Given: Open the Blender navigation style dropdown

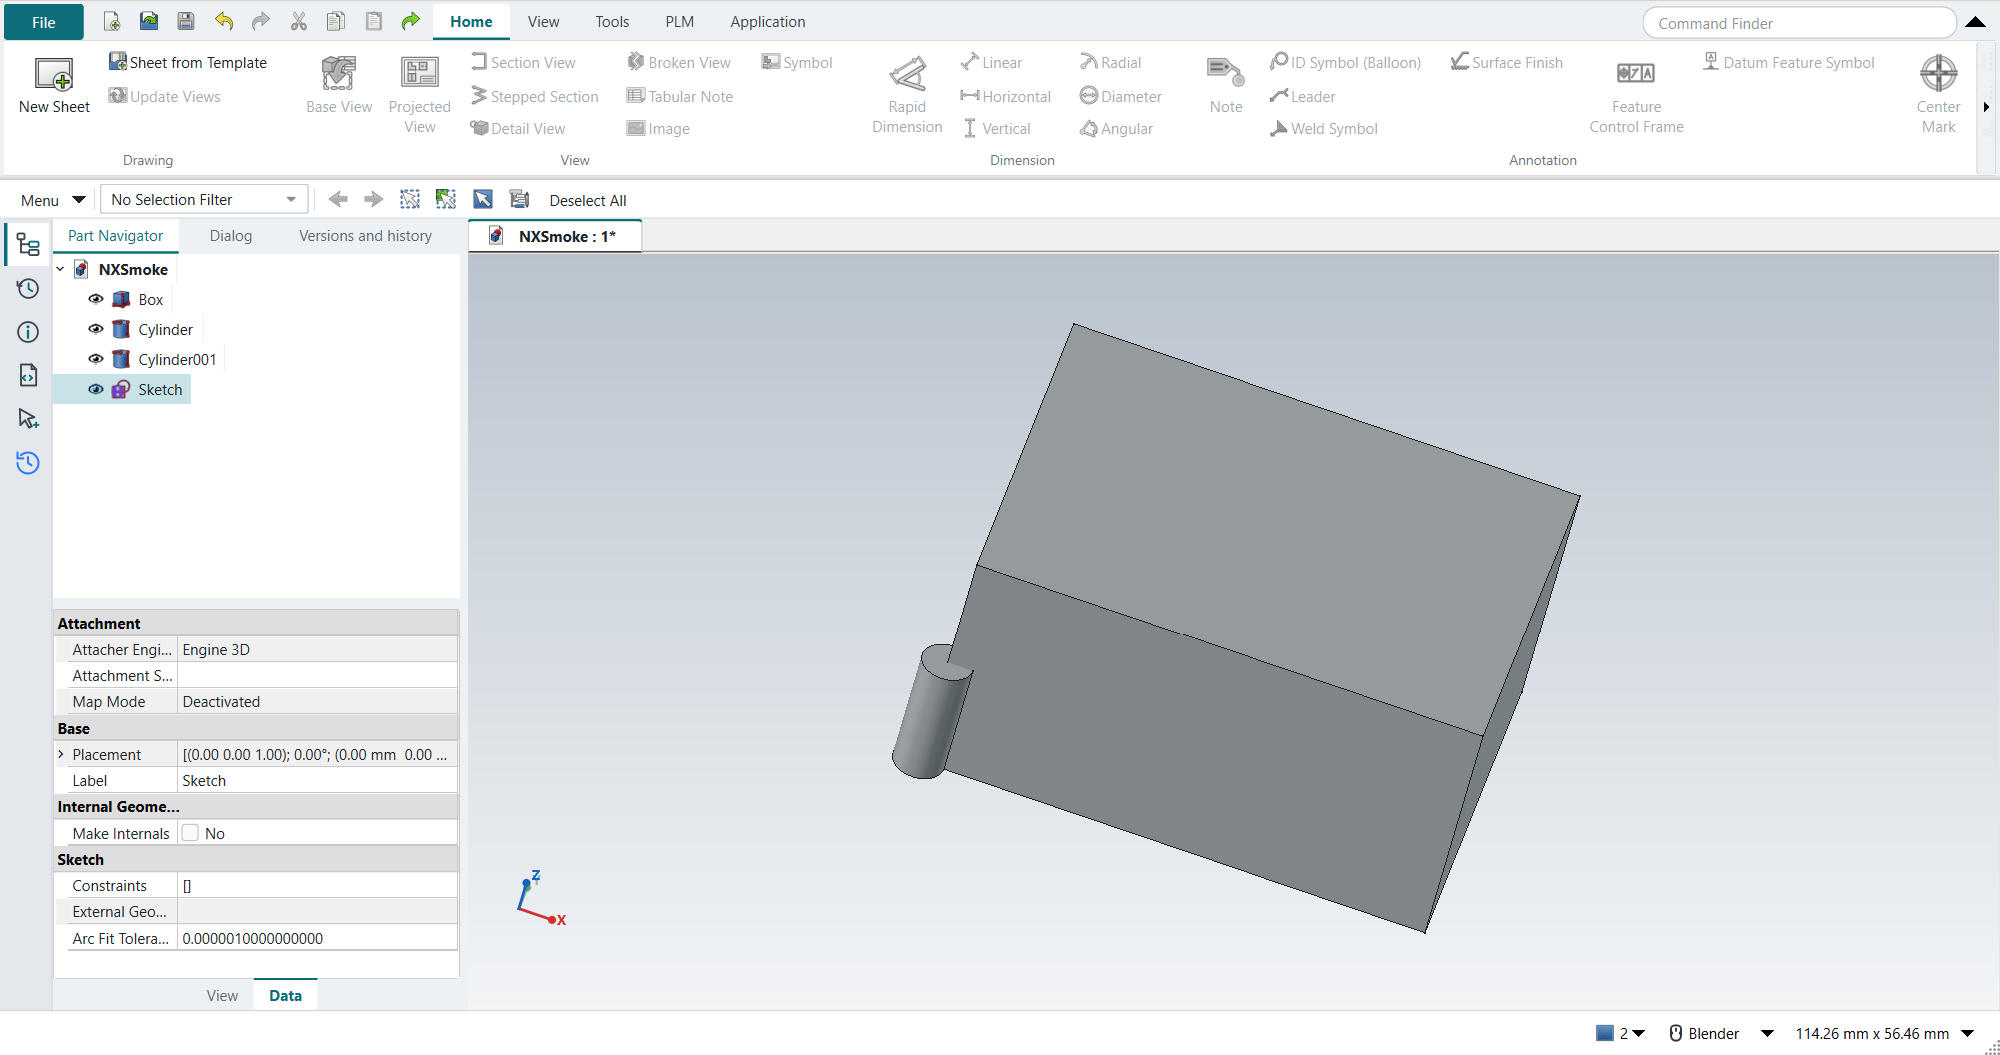Looking at the screenshot, I should click(x=1767, y=1033).
